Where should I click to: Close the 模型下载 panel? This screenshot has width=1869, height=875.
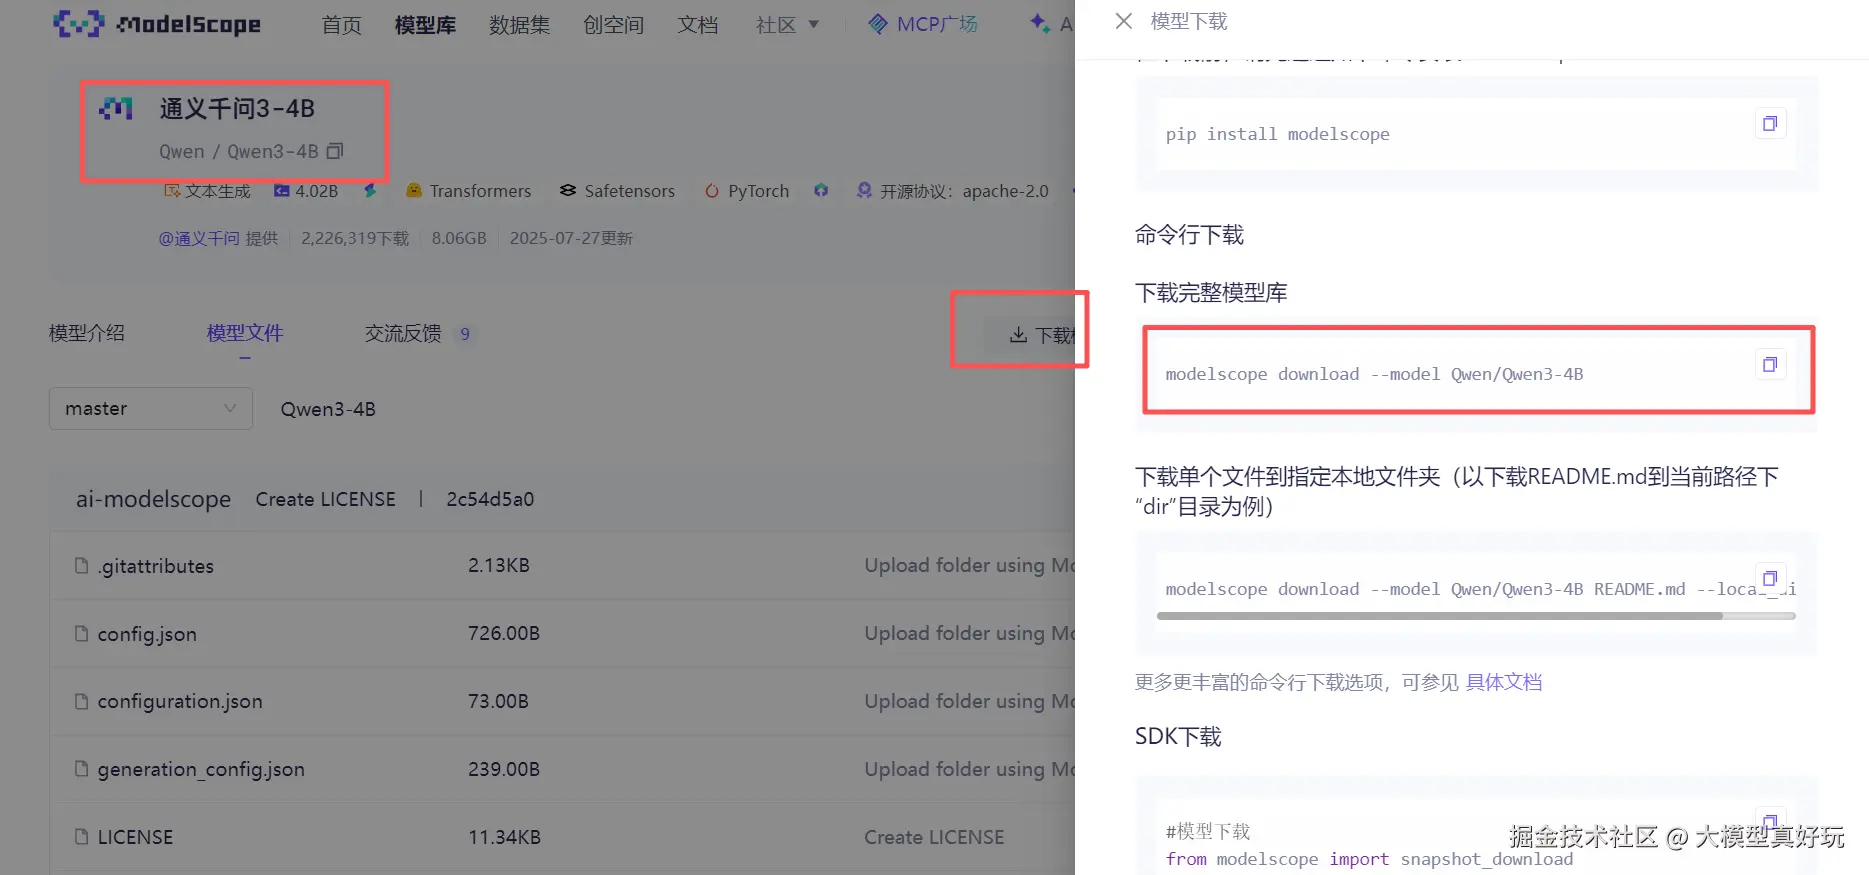(x=1124, y=21)
